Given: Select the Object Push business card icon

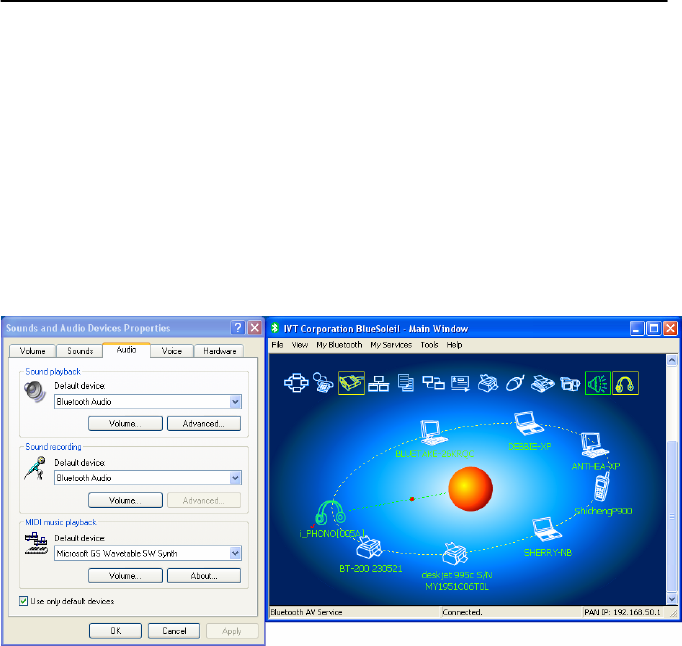Looking at the screenshot, I should click(x=460, y=384).
